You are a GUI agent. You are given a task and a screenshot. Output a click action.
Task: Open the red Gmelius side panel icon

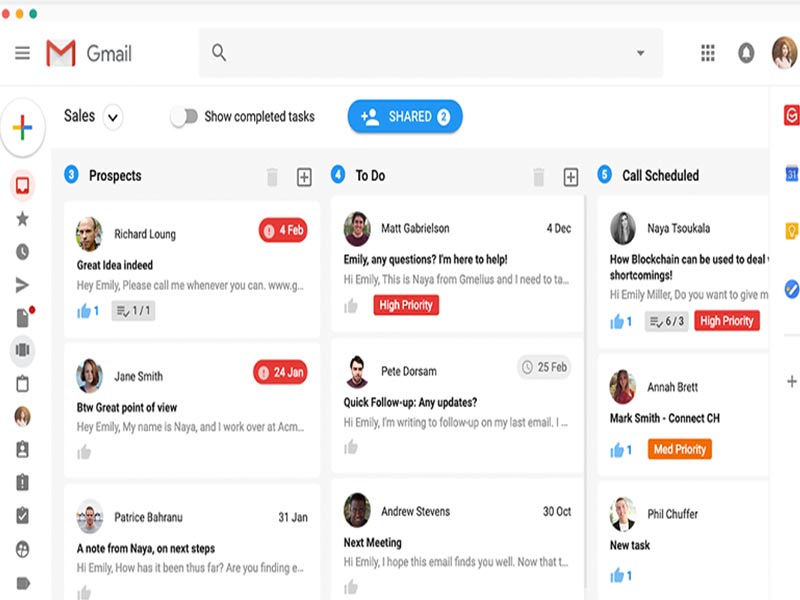click(x=791, y=115)
